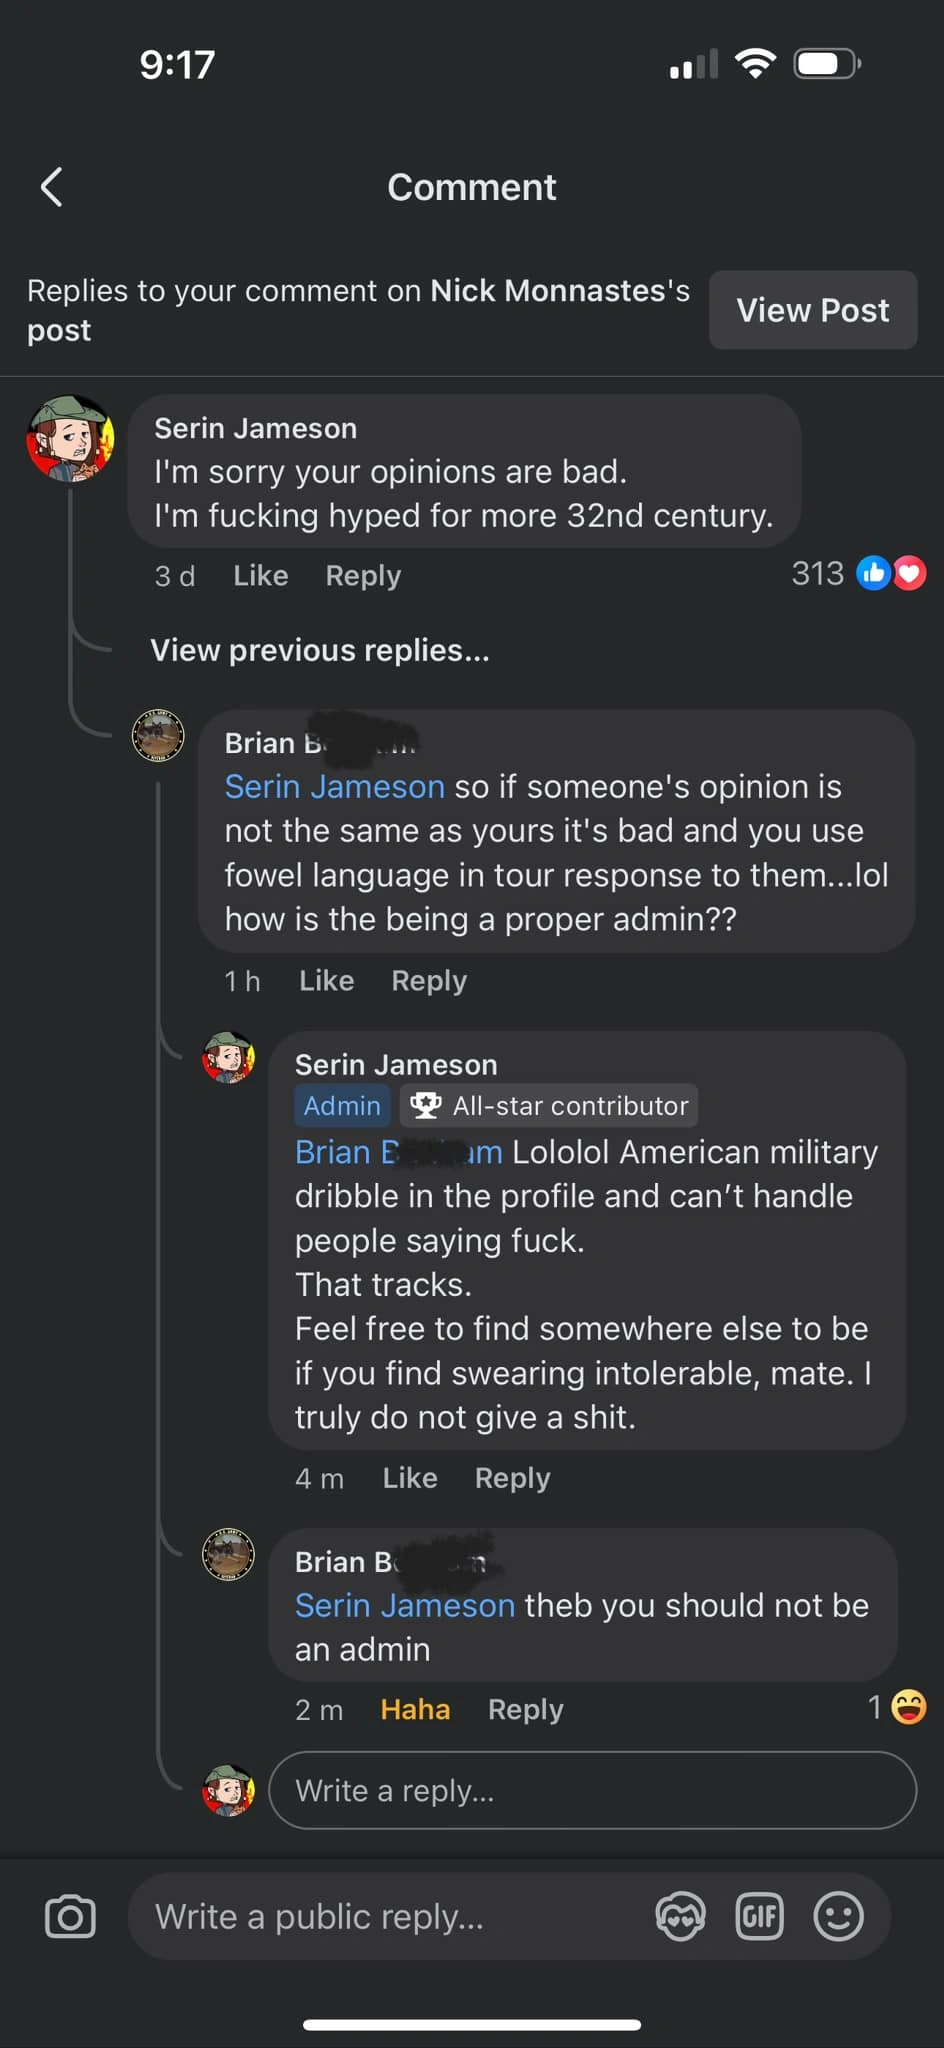Tap the Write a public reply field

[390, 1916]
